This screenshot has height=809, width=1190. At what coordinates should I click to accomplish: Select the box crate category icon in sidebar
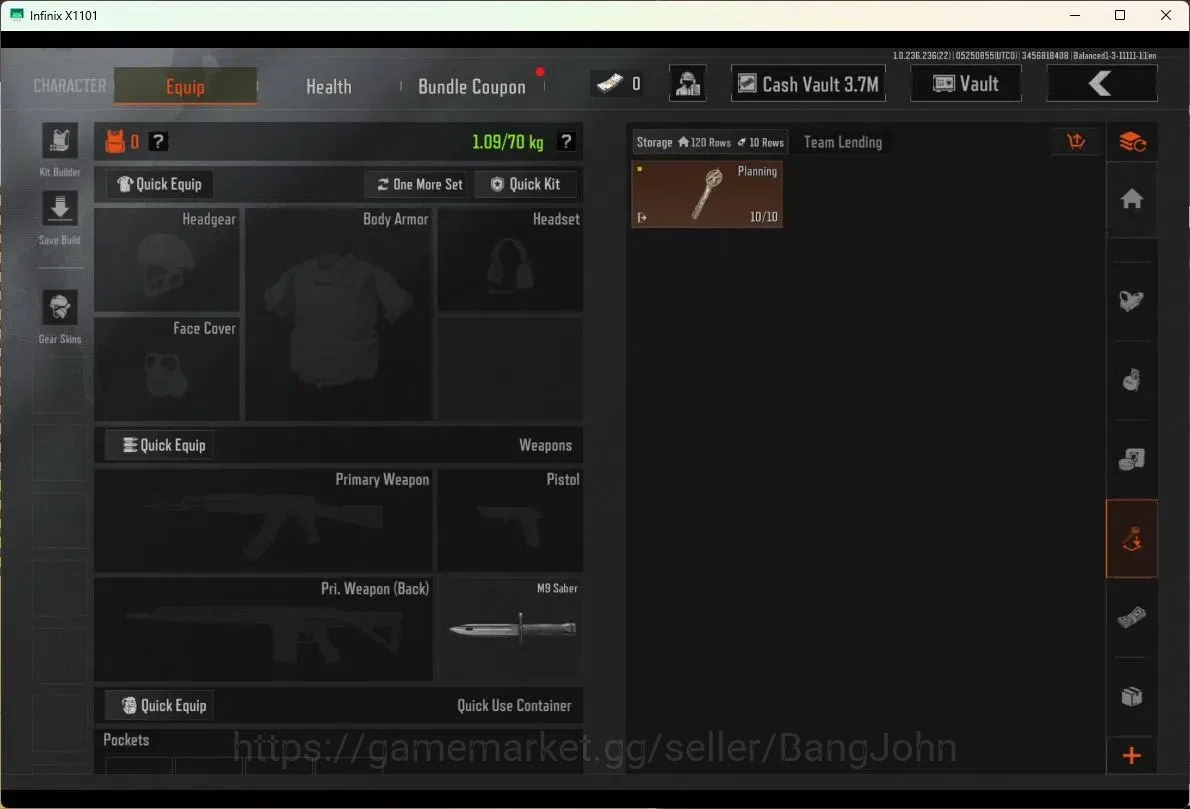coord(1132,696)
